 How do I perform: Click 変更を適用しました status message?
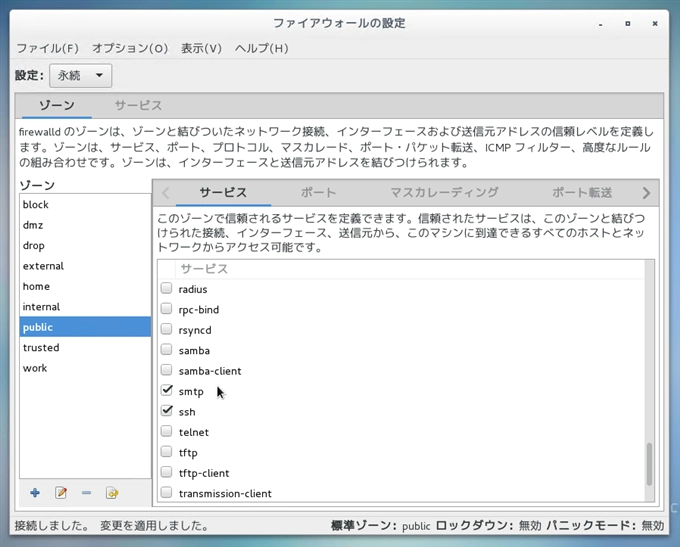[x=154, y=526]
